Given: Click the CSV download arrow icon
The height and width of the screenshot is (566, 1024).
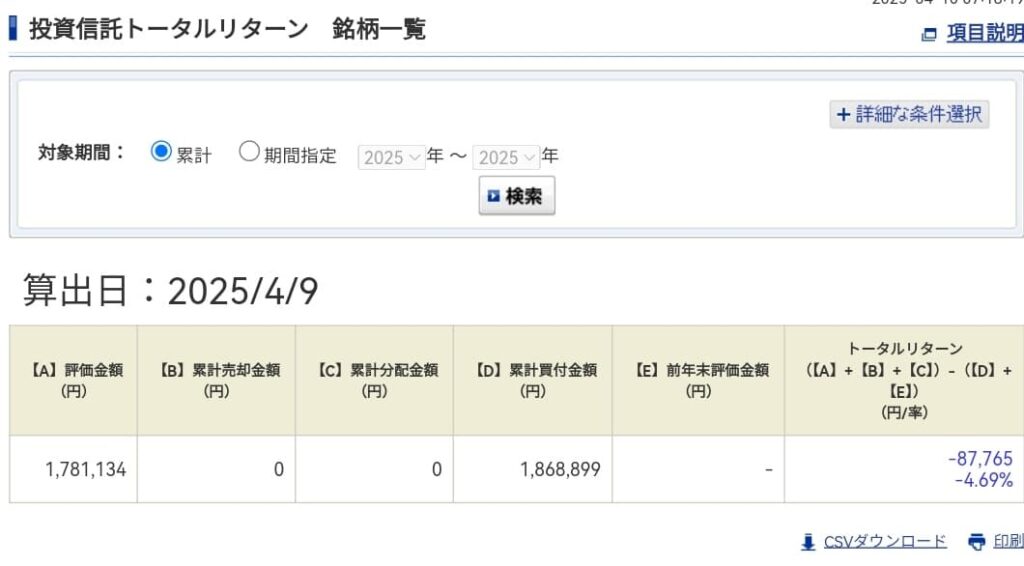Looking at the screenshot, I should coord(808,542).
